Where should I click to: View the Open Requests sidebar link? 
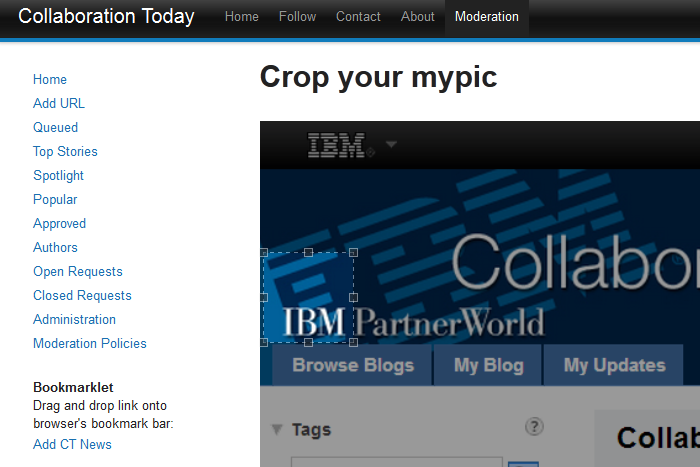click(78, 271)
